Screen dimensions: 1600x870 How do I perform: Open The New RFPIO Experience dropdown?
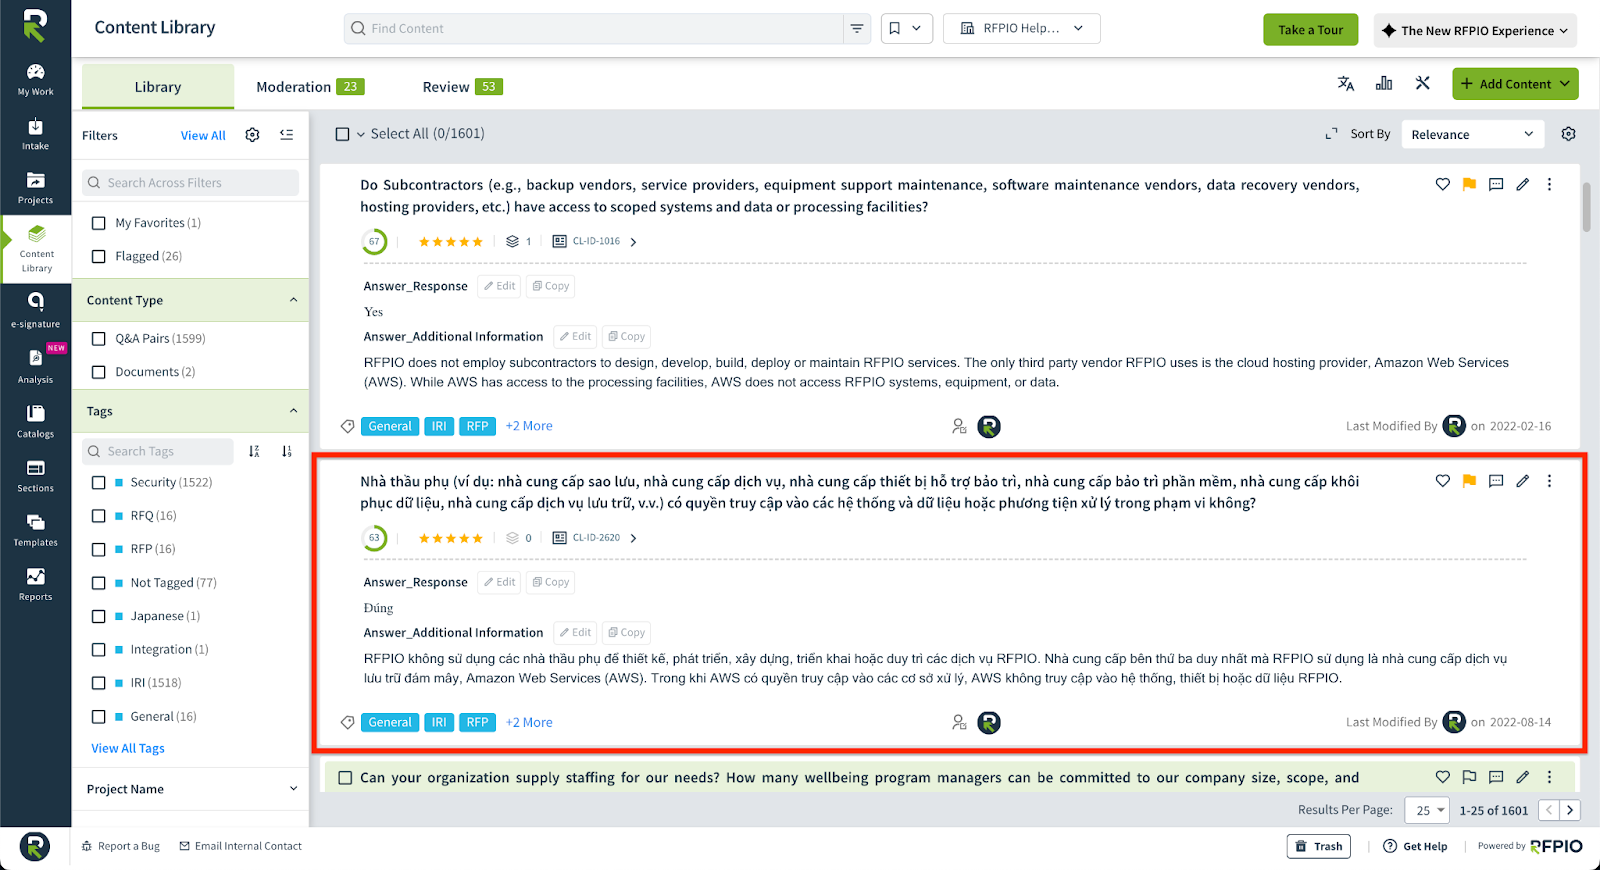[x=1475, y=30]
